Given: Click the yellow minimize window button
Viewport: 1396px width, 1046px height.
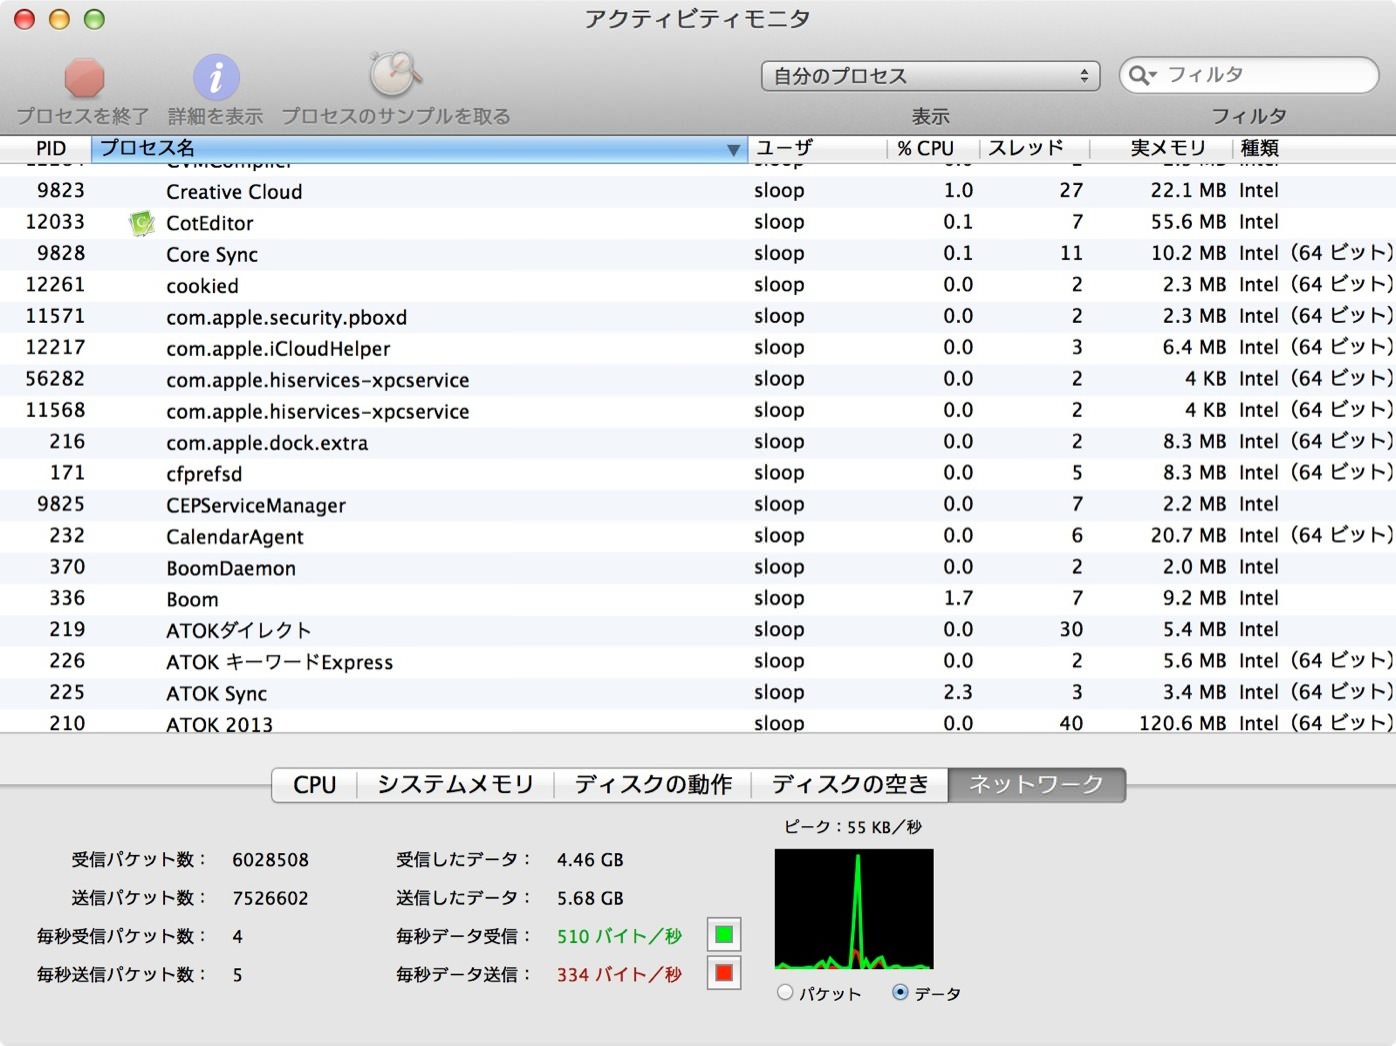Looking at the screenshot, I should [59, 19].
